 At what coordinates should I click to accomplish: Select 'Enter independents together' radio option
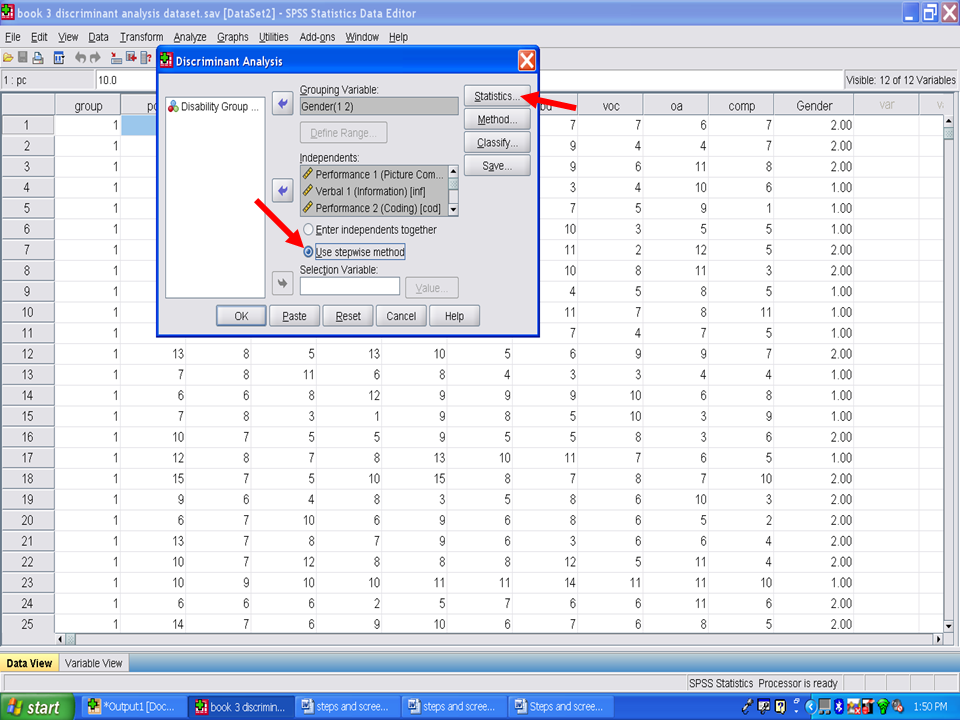(308, 230)
